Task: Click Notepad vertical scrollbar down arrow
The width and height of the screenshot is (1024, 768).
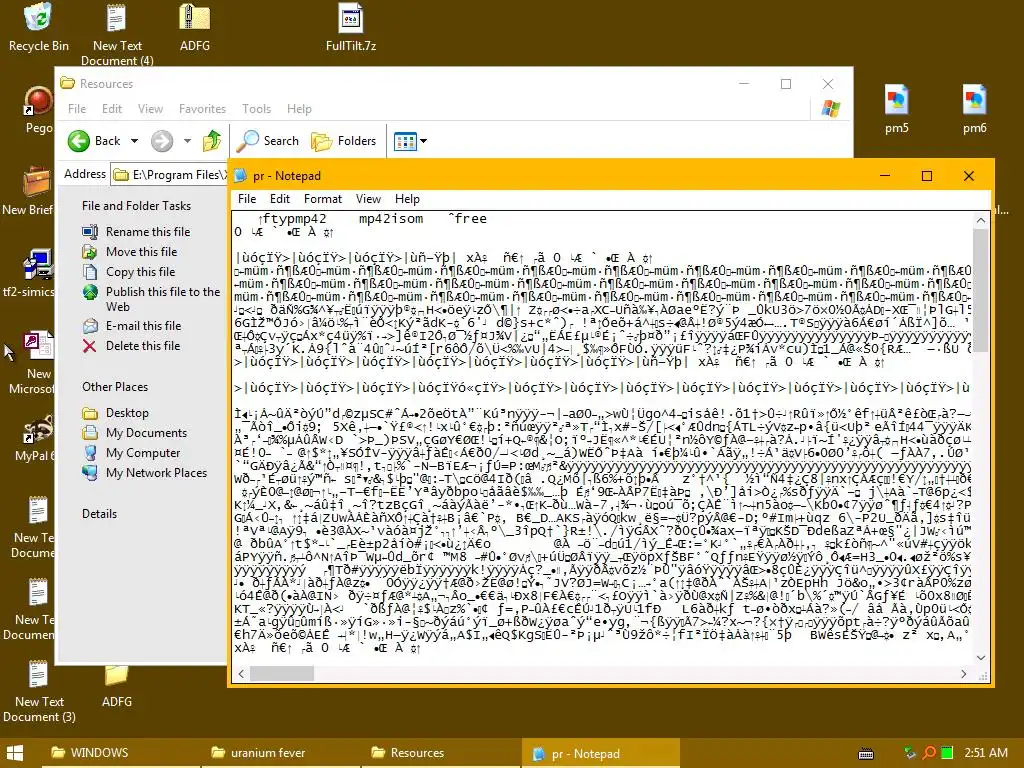Action: (x=981, y=658)
